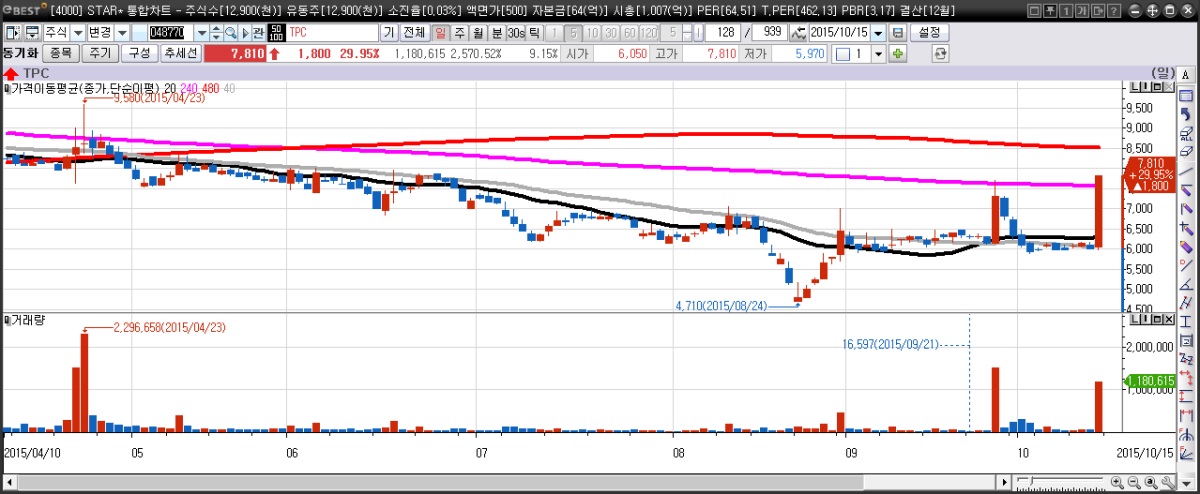
Task: Toggle the 전체 (all) button
Action: [414, 33]
